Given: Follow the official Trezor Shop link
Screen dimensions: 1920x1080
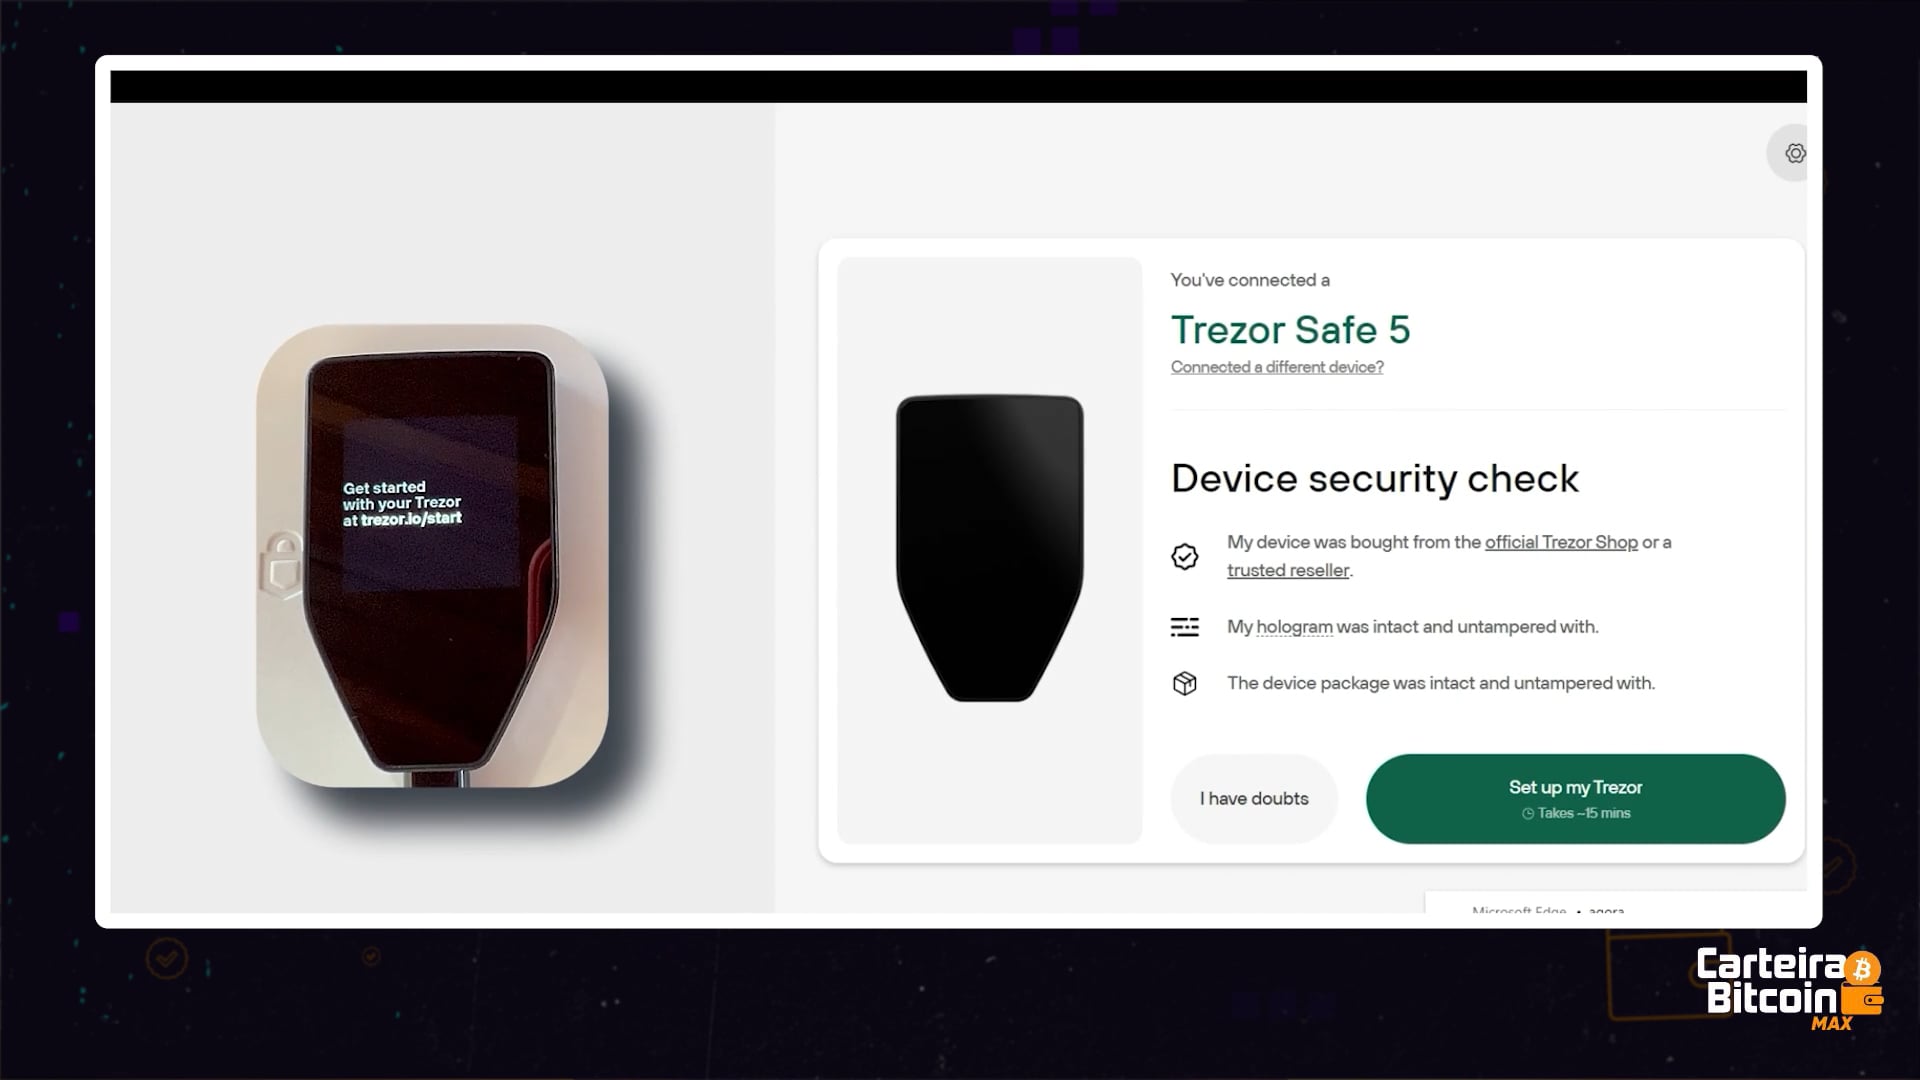Looking at the screenshot, I should point(1561,542).
